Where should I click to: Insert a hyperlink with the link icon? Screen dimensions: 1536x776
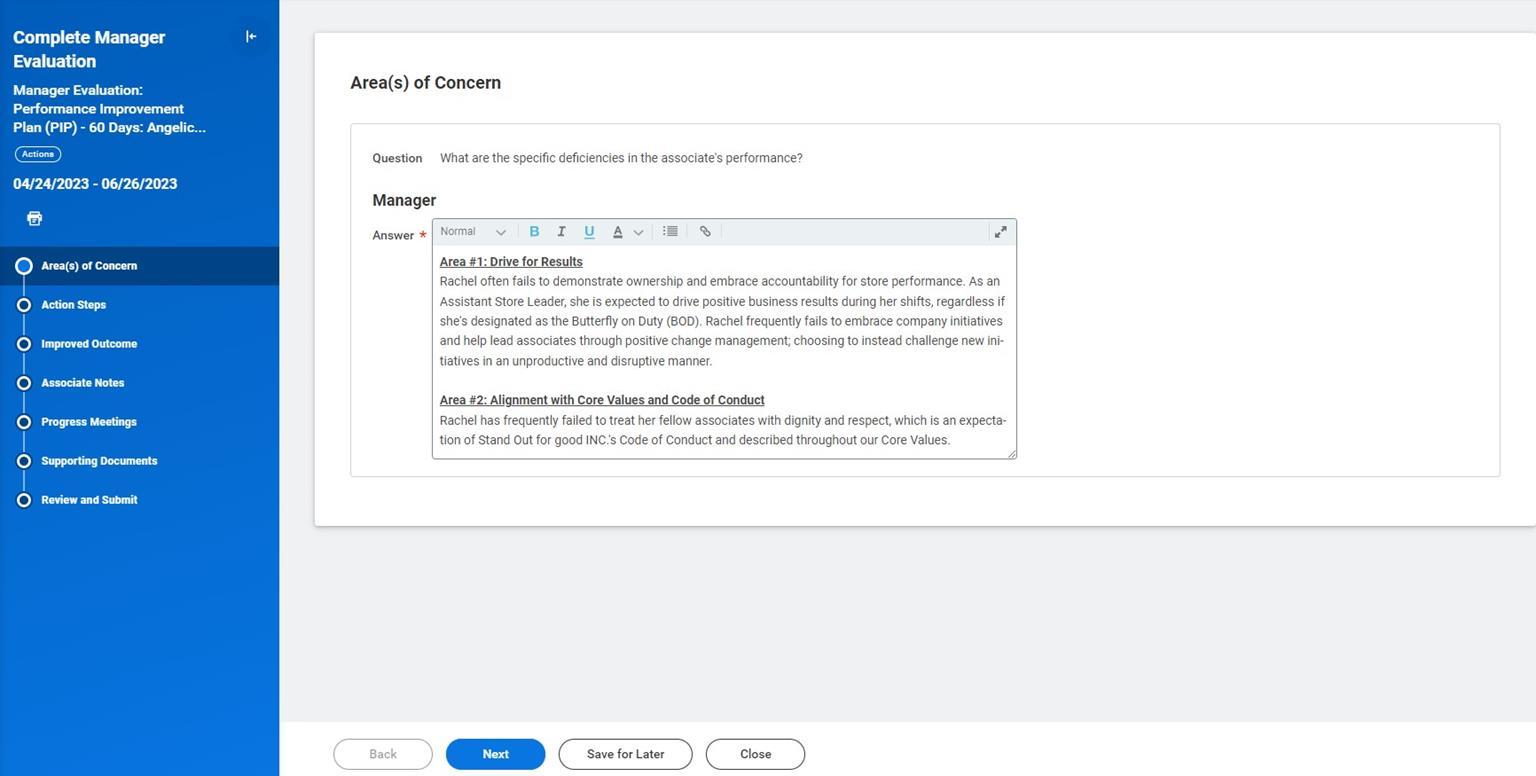[705, 231]
